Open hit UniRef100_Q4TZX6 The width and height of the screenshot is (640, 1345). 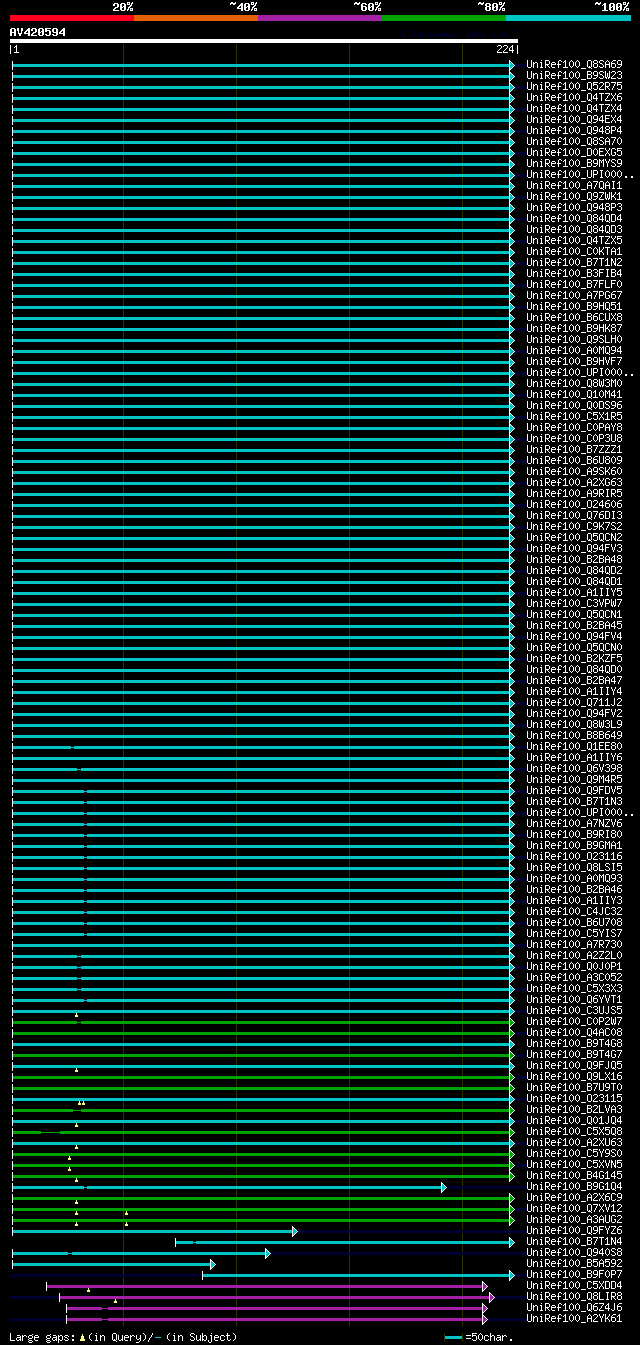[x=574, y=97]
